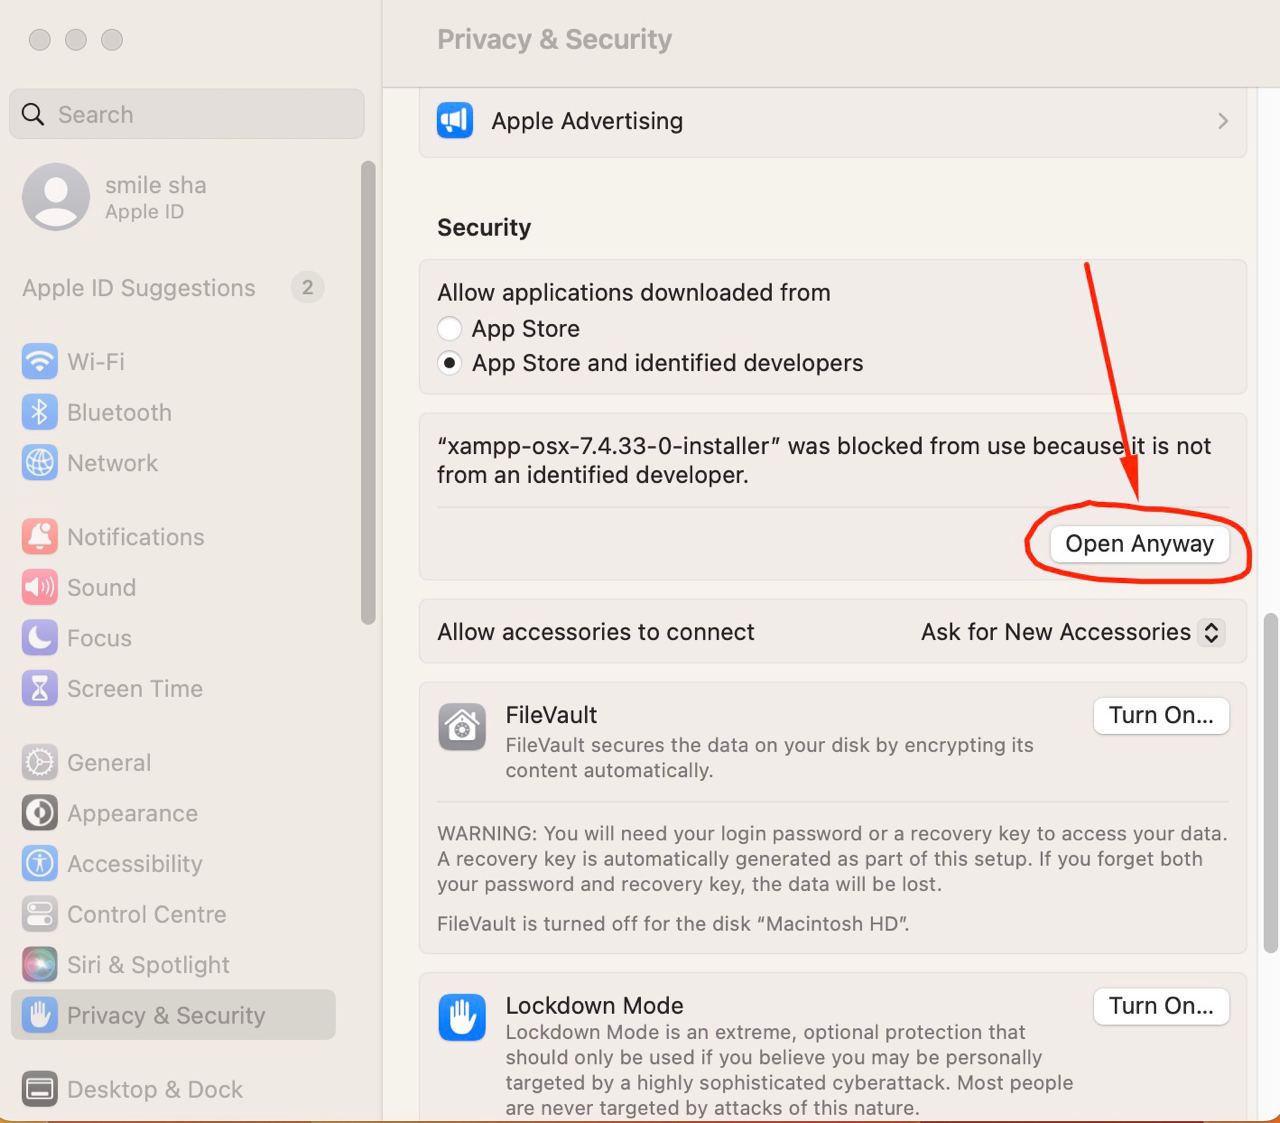Click the "Allow accessories to connect" label
This screenshot has width=1280, height=1123.
(596, 632)
